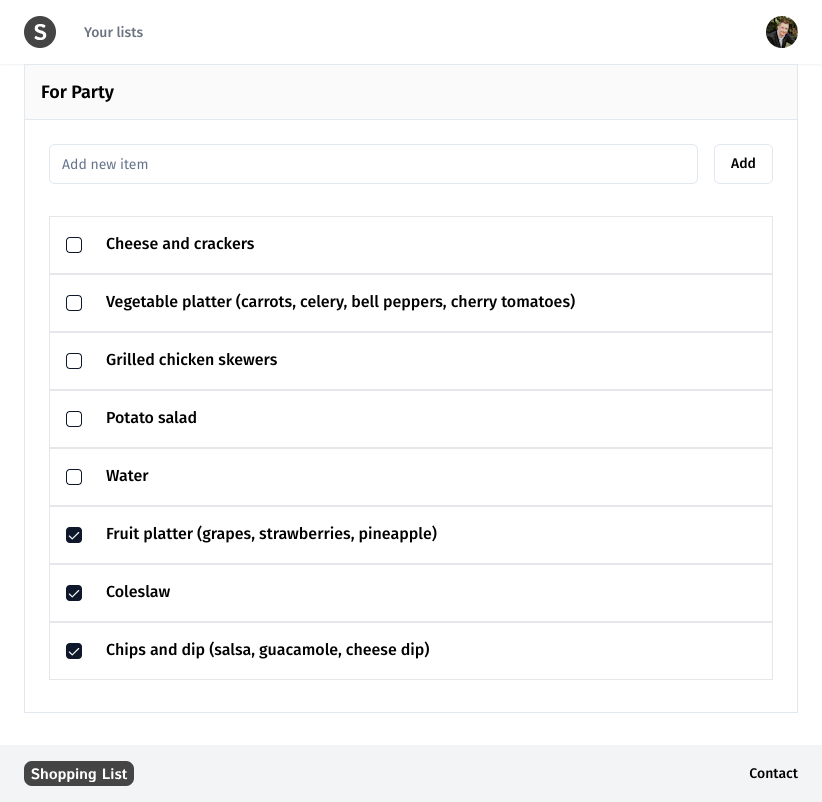Image resolution: width=822 pixels, height=802 pixels.
Task: Focus the Add new item field
Action: click(373, 164)
